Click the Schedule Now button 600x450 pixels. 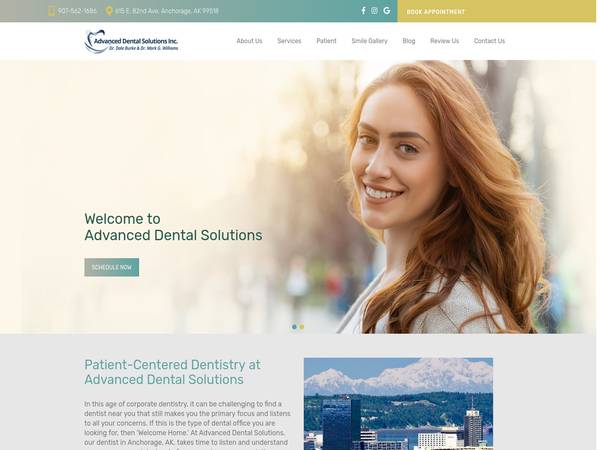(x=112, y=267)
